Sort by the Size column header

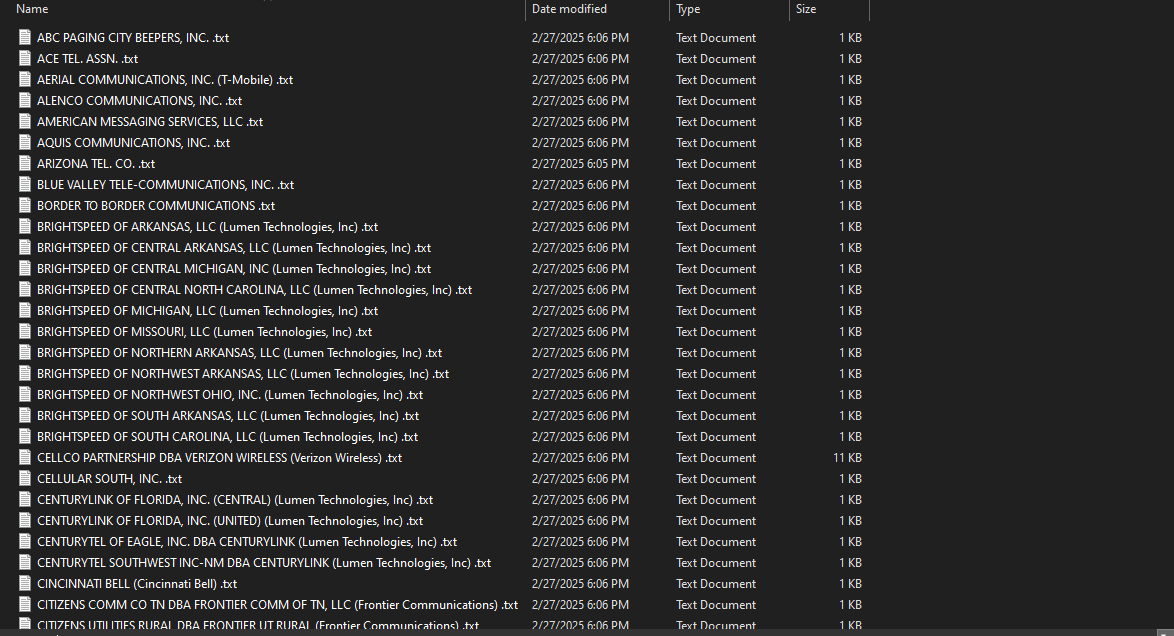[x=806, y=9]
